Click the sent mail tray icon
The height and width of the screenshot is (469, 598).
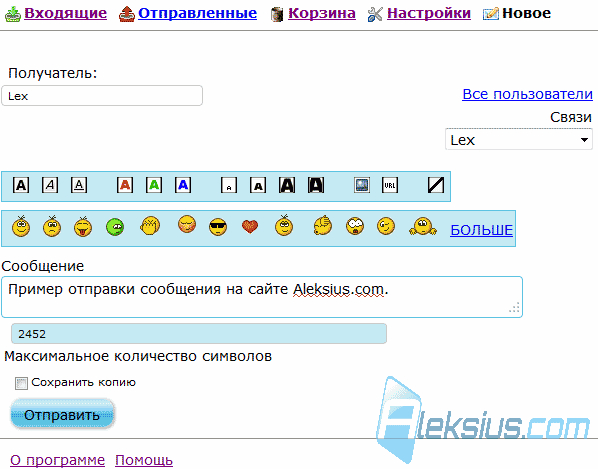pyautogui.click(x=127, y=14)
